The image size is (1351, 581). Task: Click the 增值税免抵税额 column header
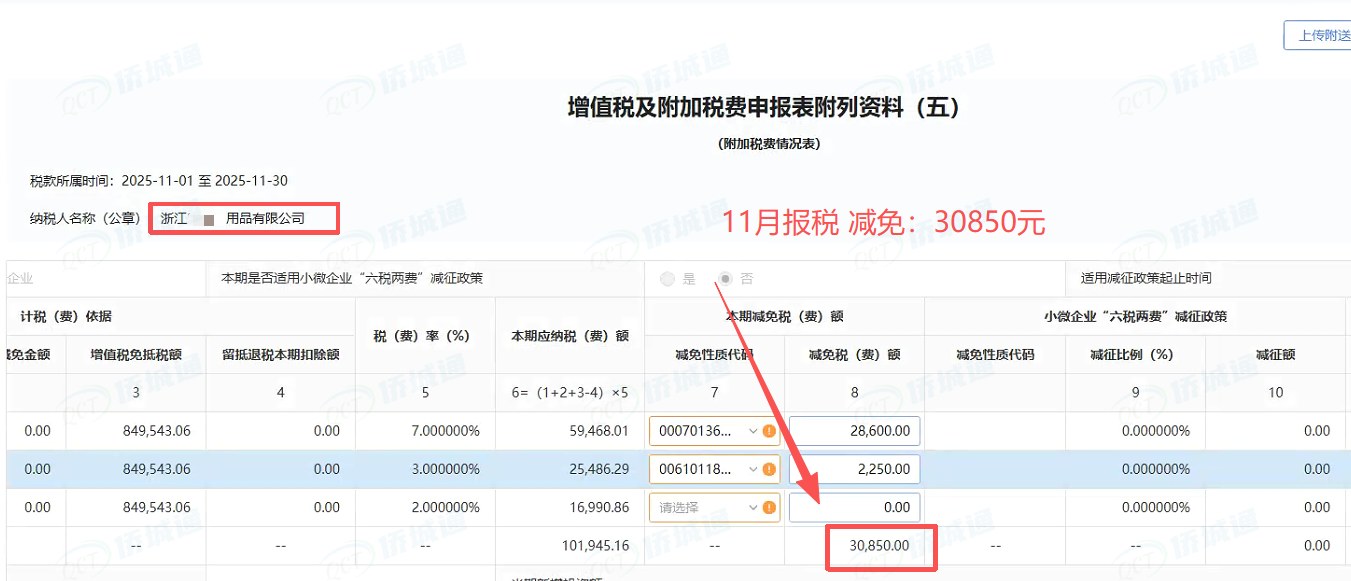(136, 354)
